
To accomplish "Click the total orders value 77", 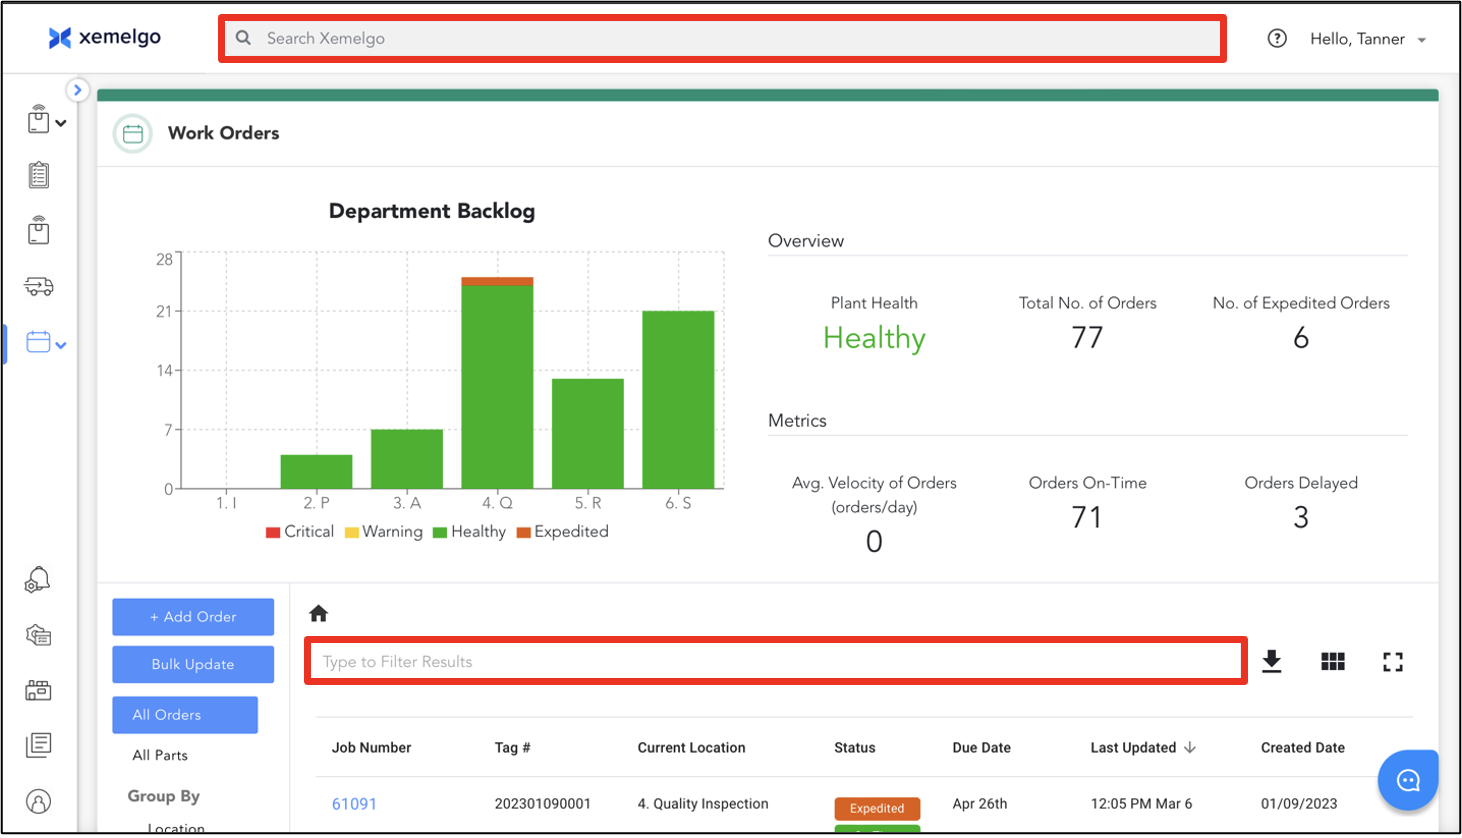I will pos(1087,338).
